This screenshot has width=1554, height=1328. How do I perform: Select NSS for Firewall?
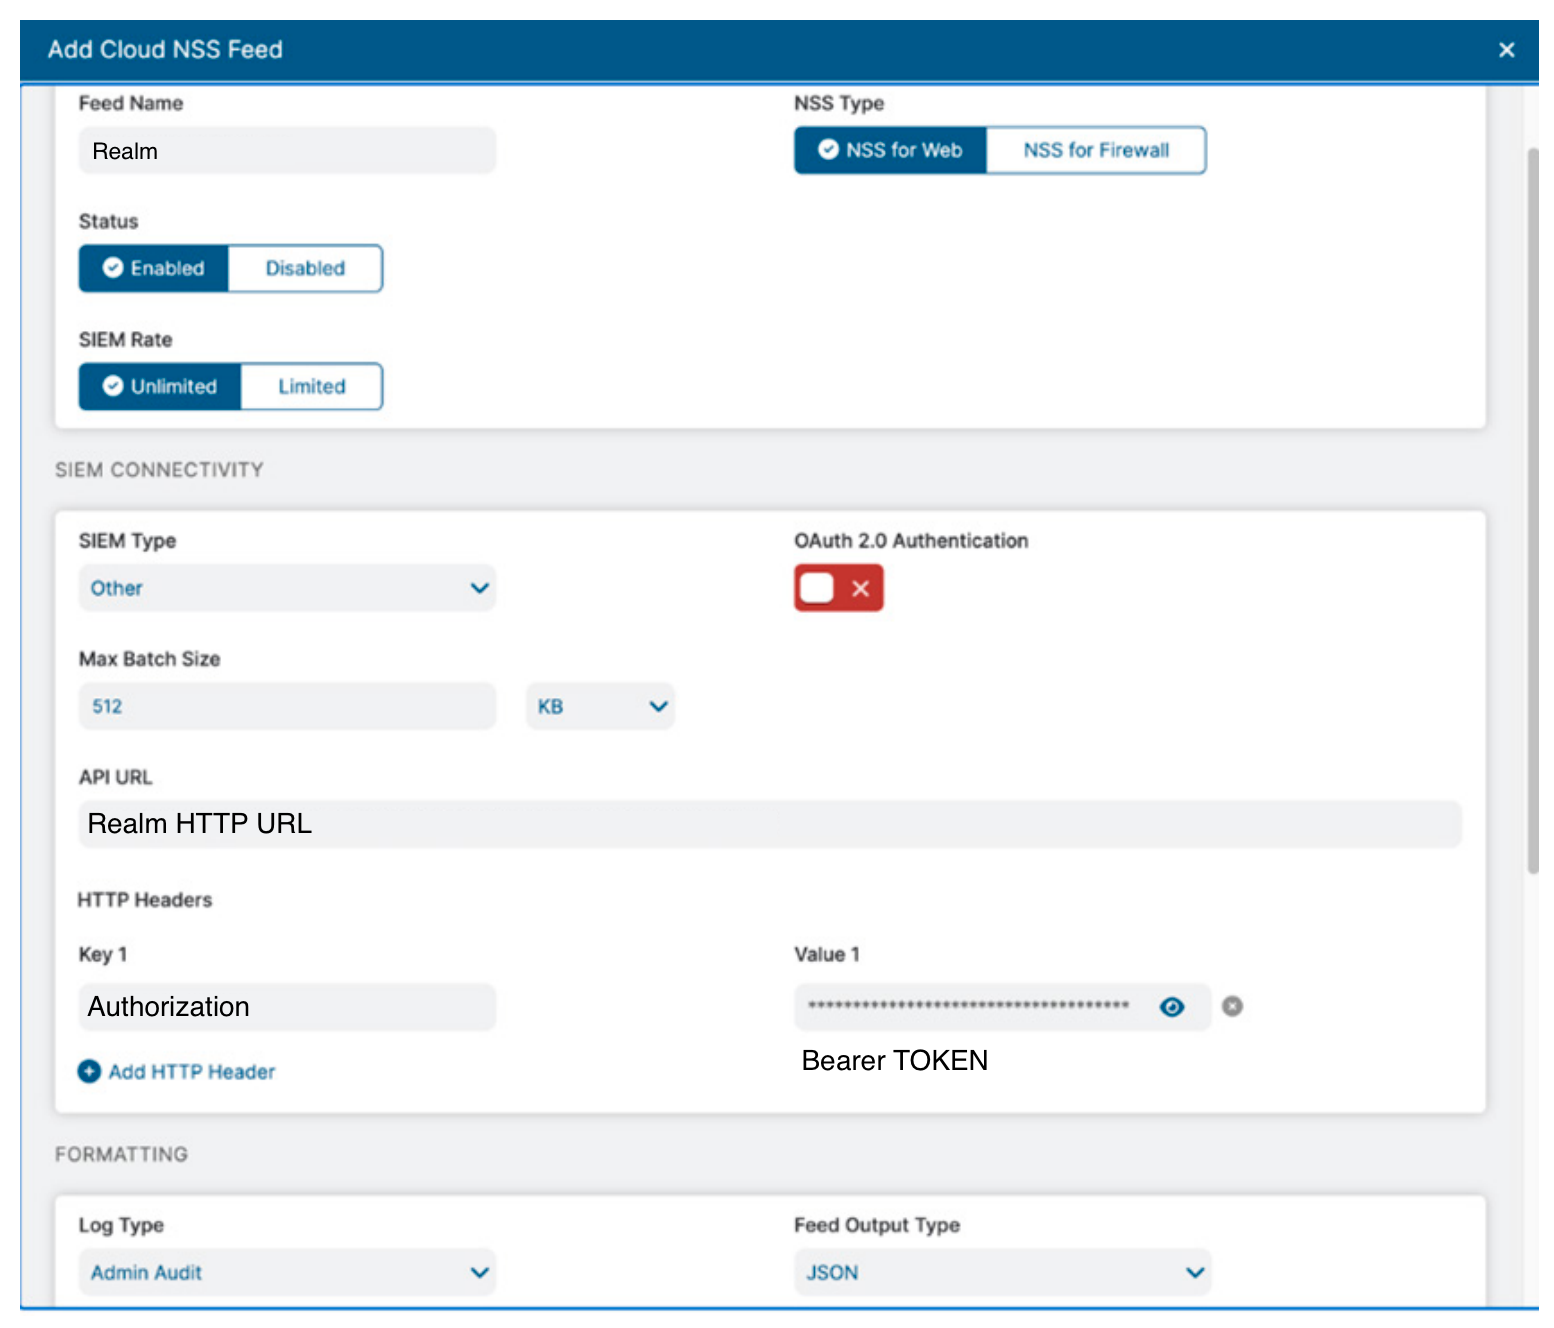click(1095, 150)
